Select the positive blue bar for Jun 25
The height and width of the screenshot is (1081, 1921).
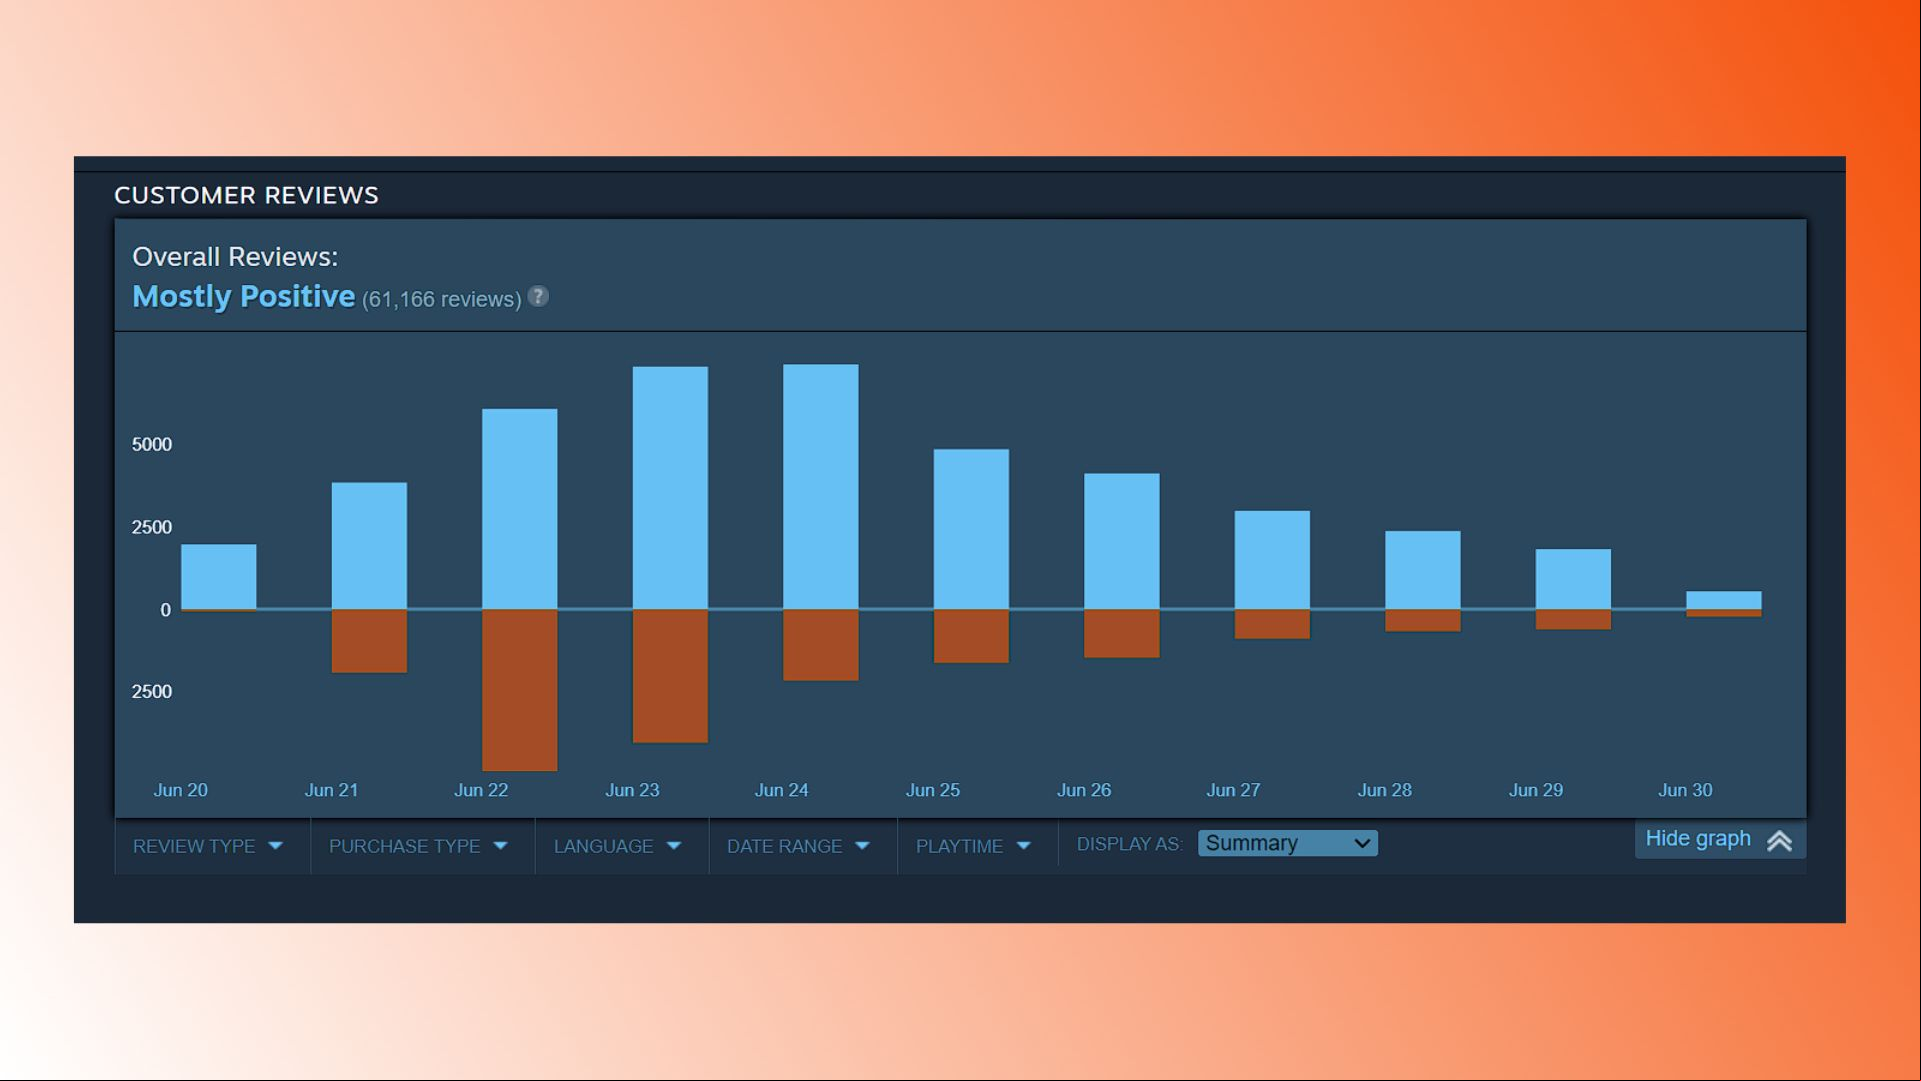tap(971, 529)
